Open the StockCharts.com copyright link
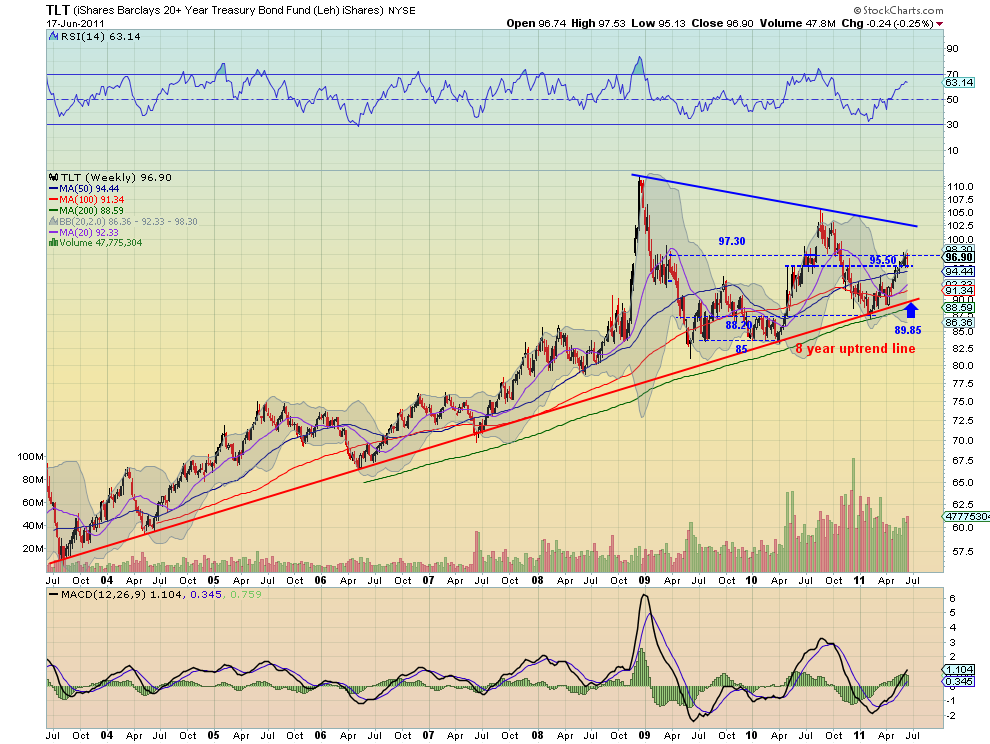990x744 pixels. [x=898, y=10]
